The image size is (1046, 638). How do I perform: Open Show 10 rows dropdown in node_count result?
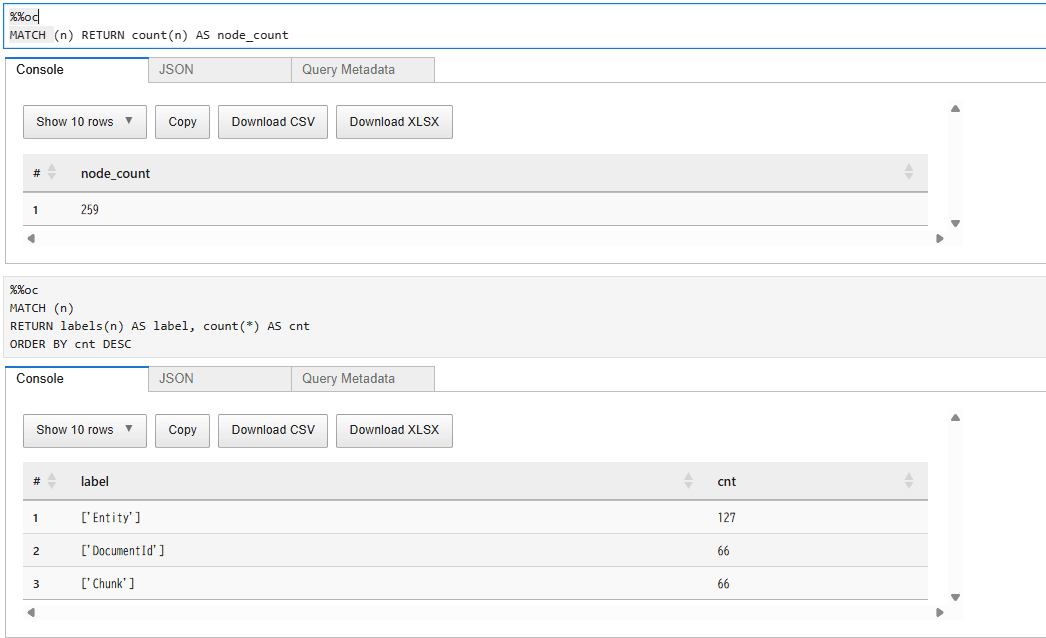pos(85,122)
